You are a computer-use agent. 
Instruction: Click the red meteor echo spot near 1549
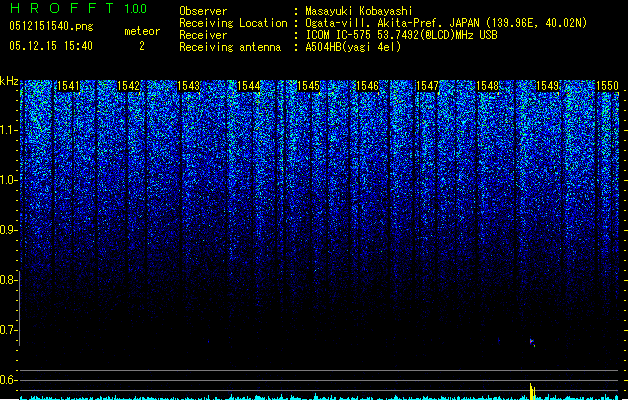(x=532, y=342)
